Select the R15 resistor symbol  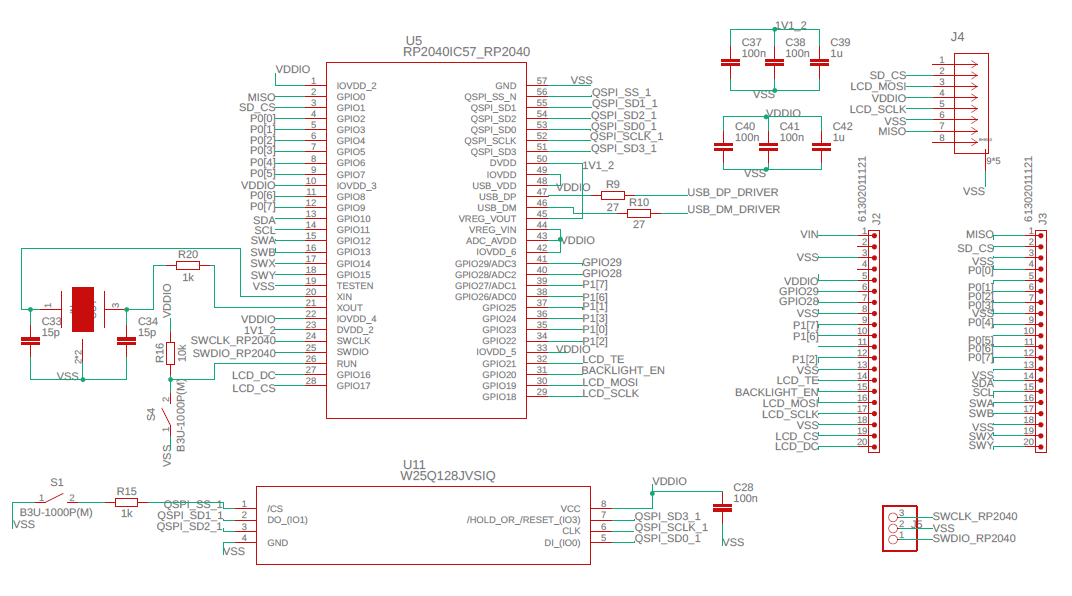pos(126,502)
